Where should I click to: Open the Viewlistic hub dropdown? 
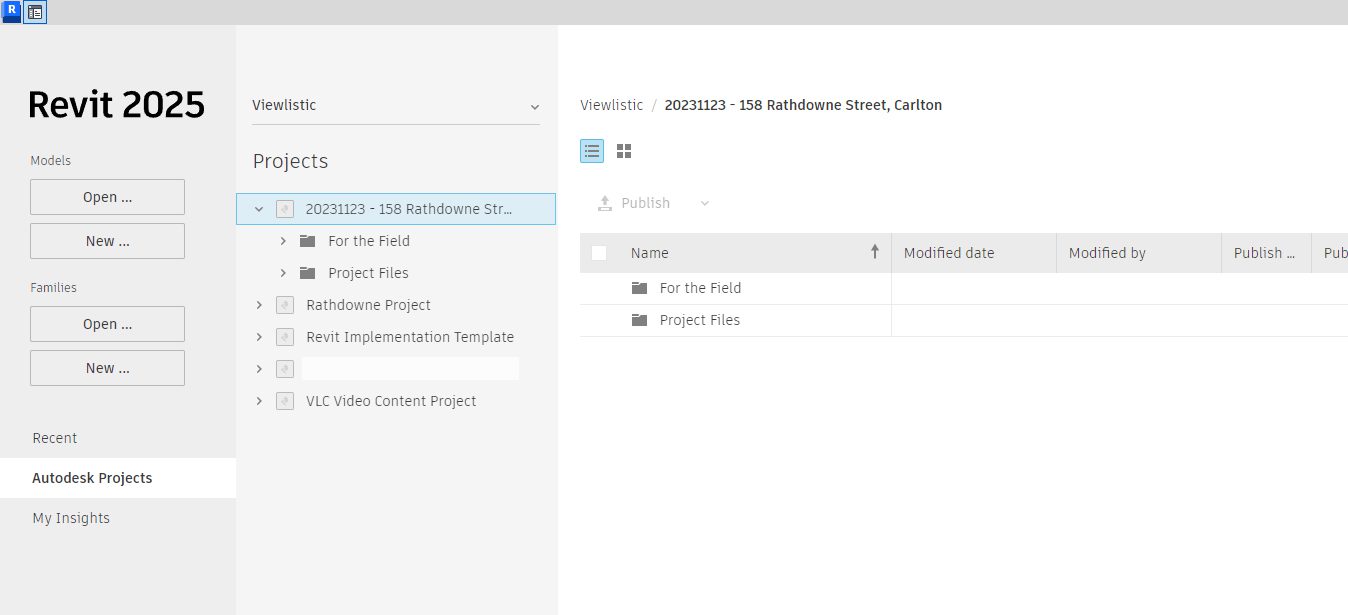coord(396,106)
